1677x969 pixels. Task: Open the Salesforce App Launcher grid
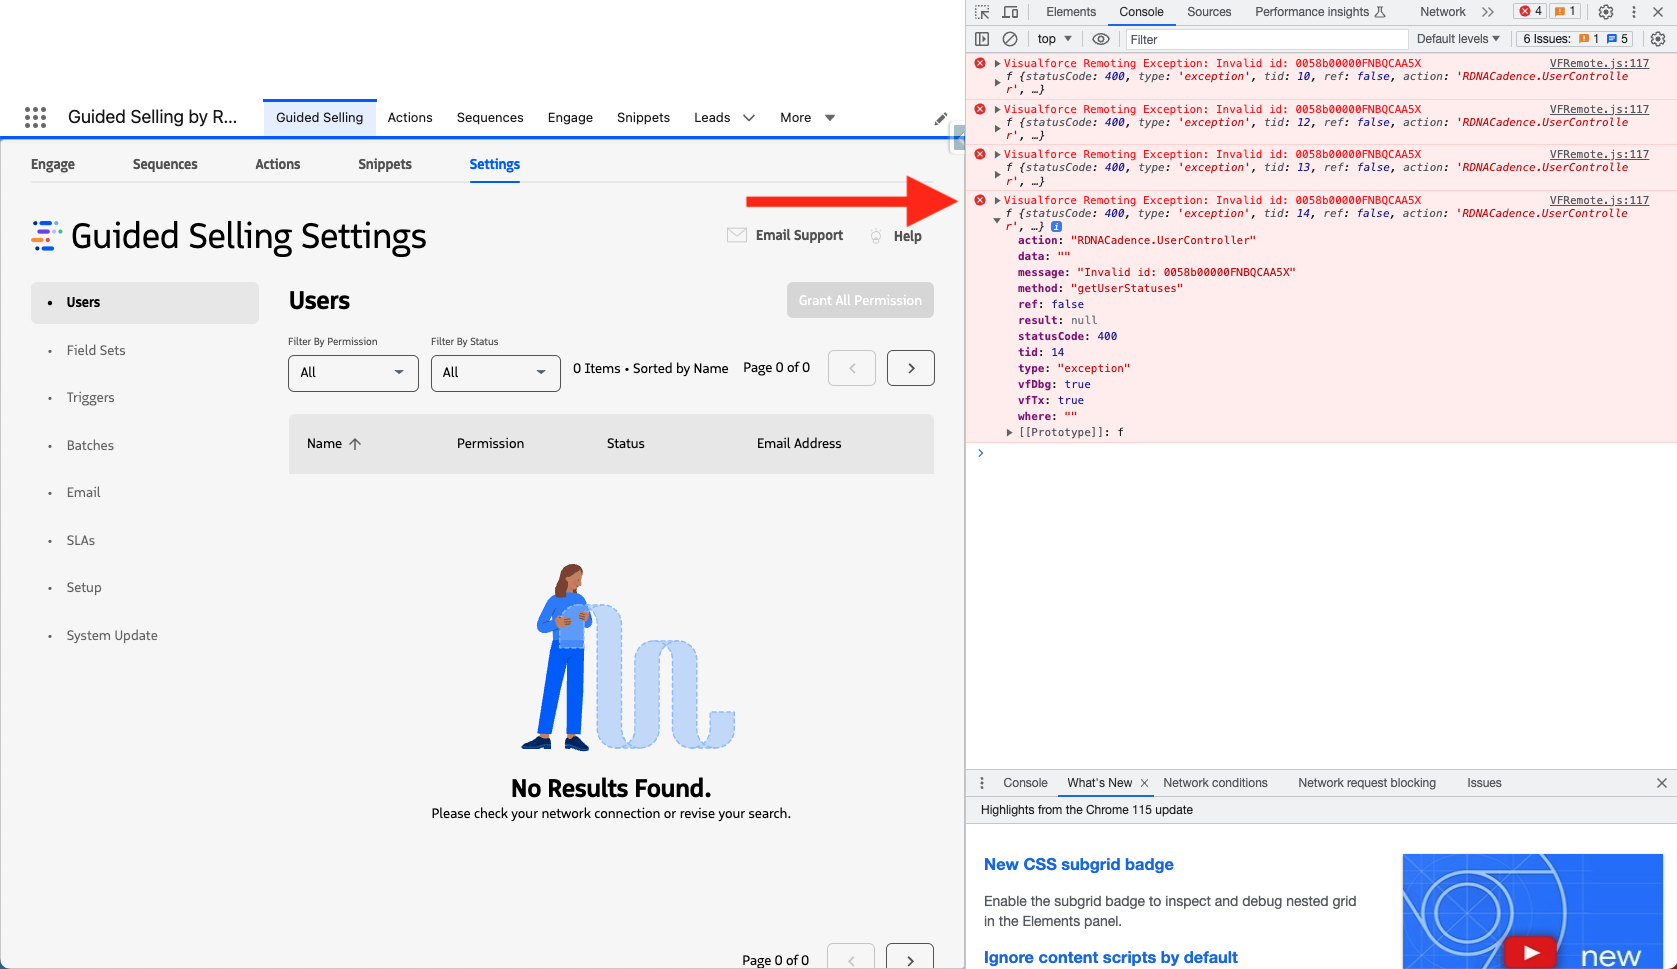[36, 117]
